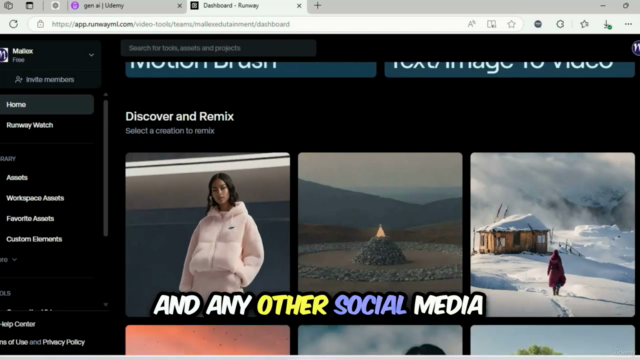This screenshot has height=360, width=640.
Task: Click the Invite members person icon
Action: pos(18,80)
